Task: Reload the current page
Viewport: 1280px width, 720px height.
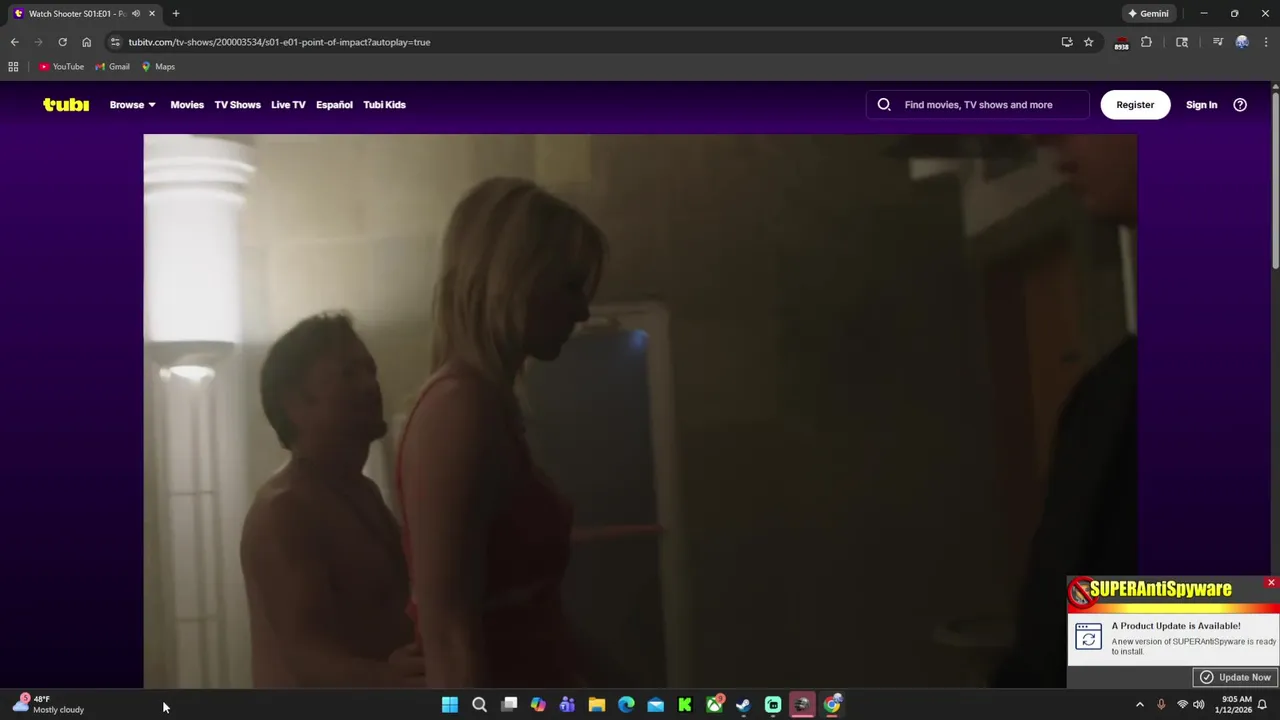Action: [62, 42]
